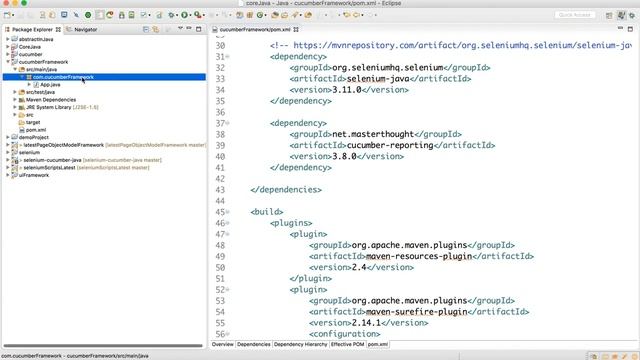Expand the Maven Dependencies node
The image size is (640, 360).
pyautogui.click(x=15, y=100)
